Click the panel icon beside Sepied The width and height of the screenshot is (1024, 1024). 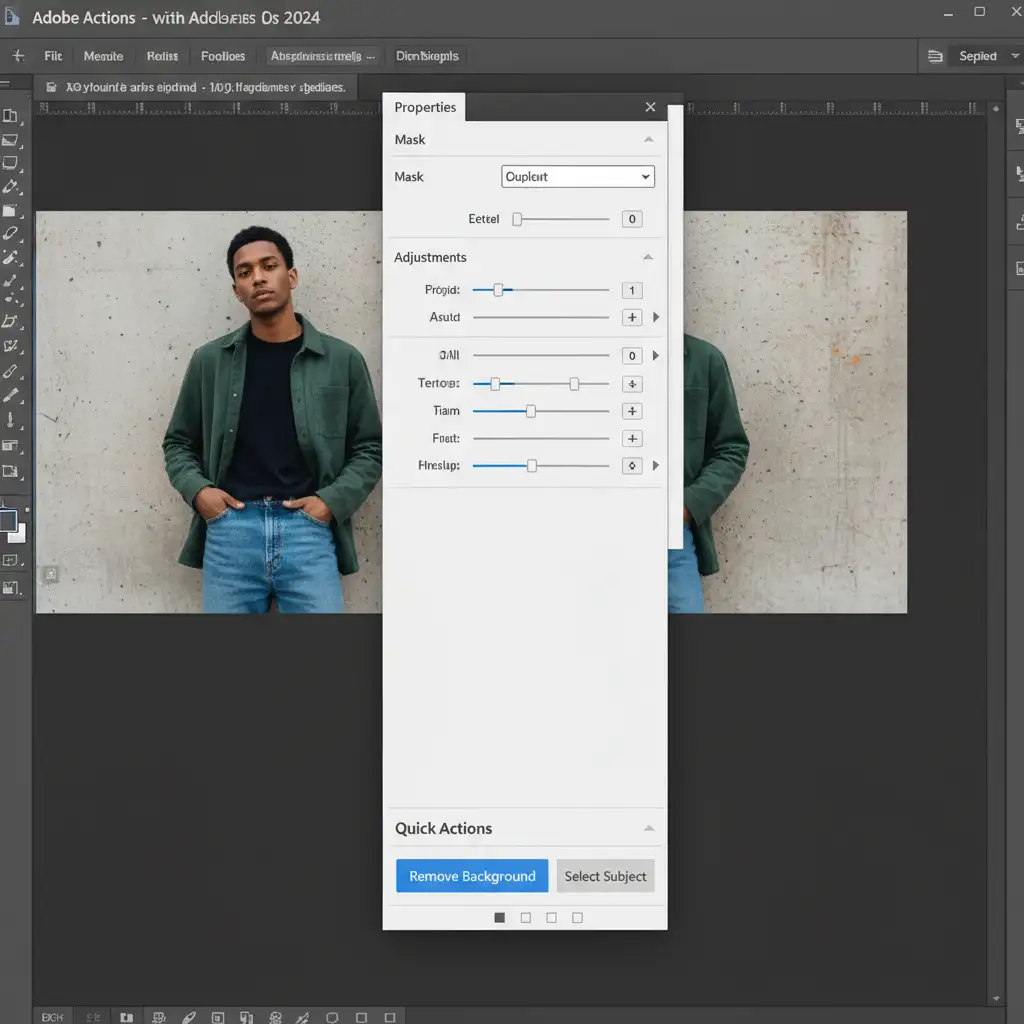coord(935,56)
